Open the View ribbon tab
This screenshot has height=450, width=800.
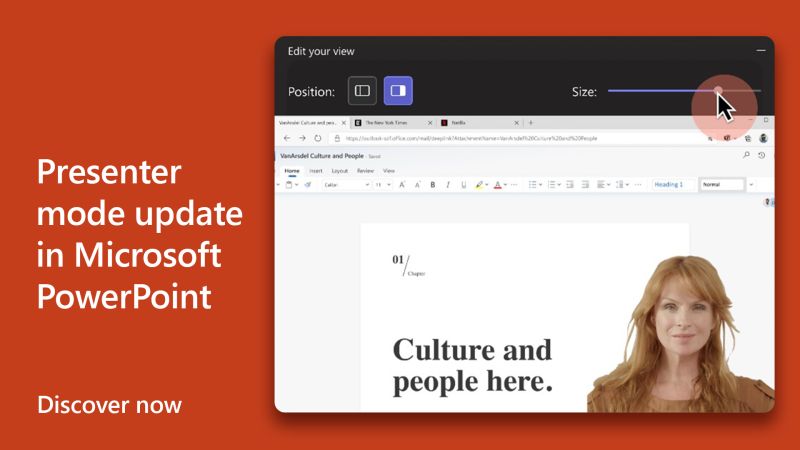[389, 171]
